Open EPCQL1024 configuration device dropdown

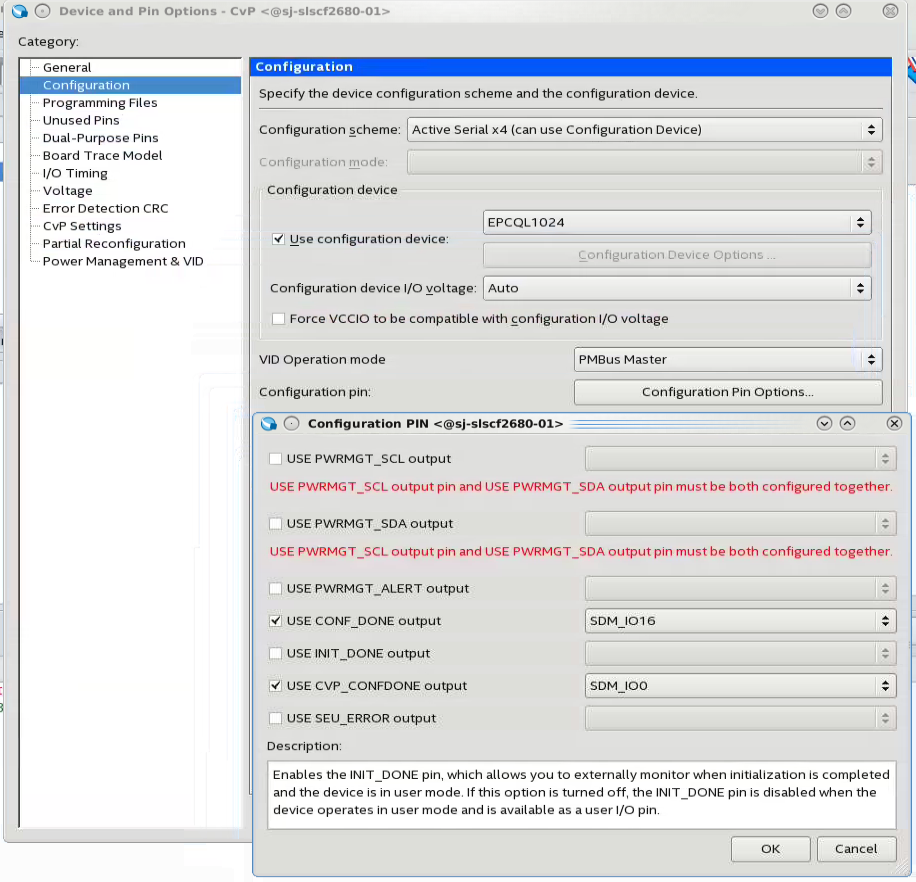pos(677,223)
